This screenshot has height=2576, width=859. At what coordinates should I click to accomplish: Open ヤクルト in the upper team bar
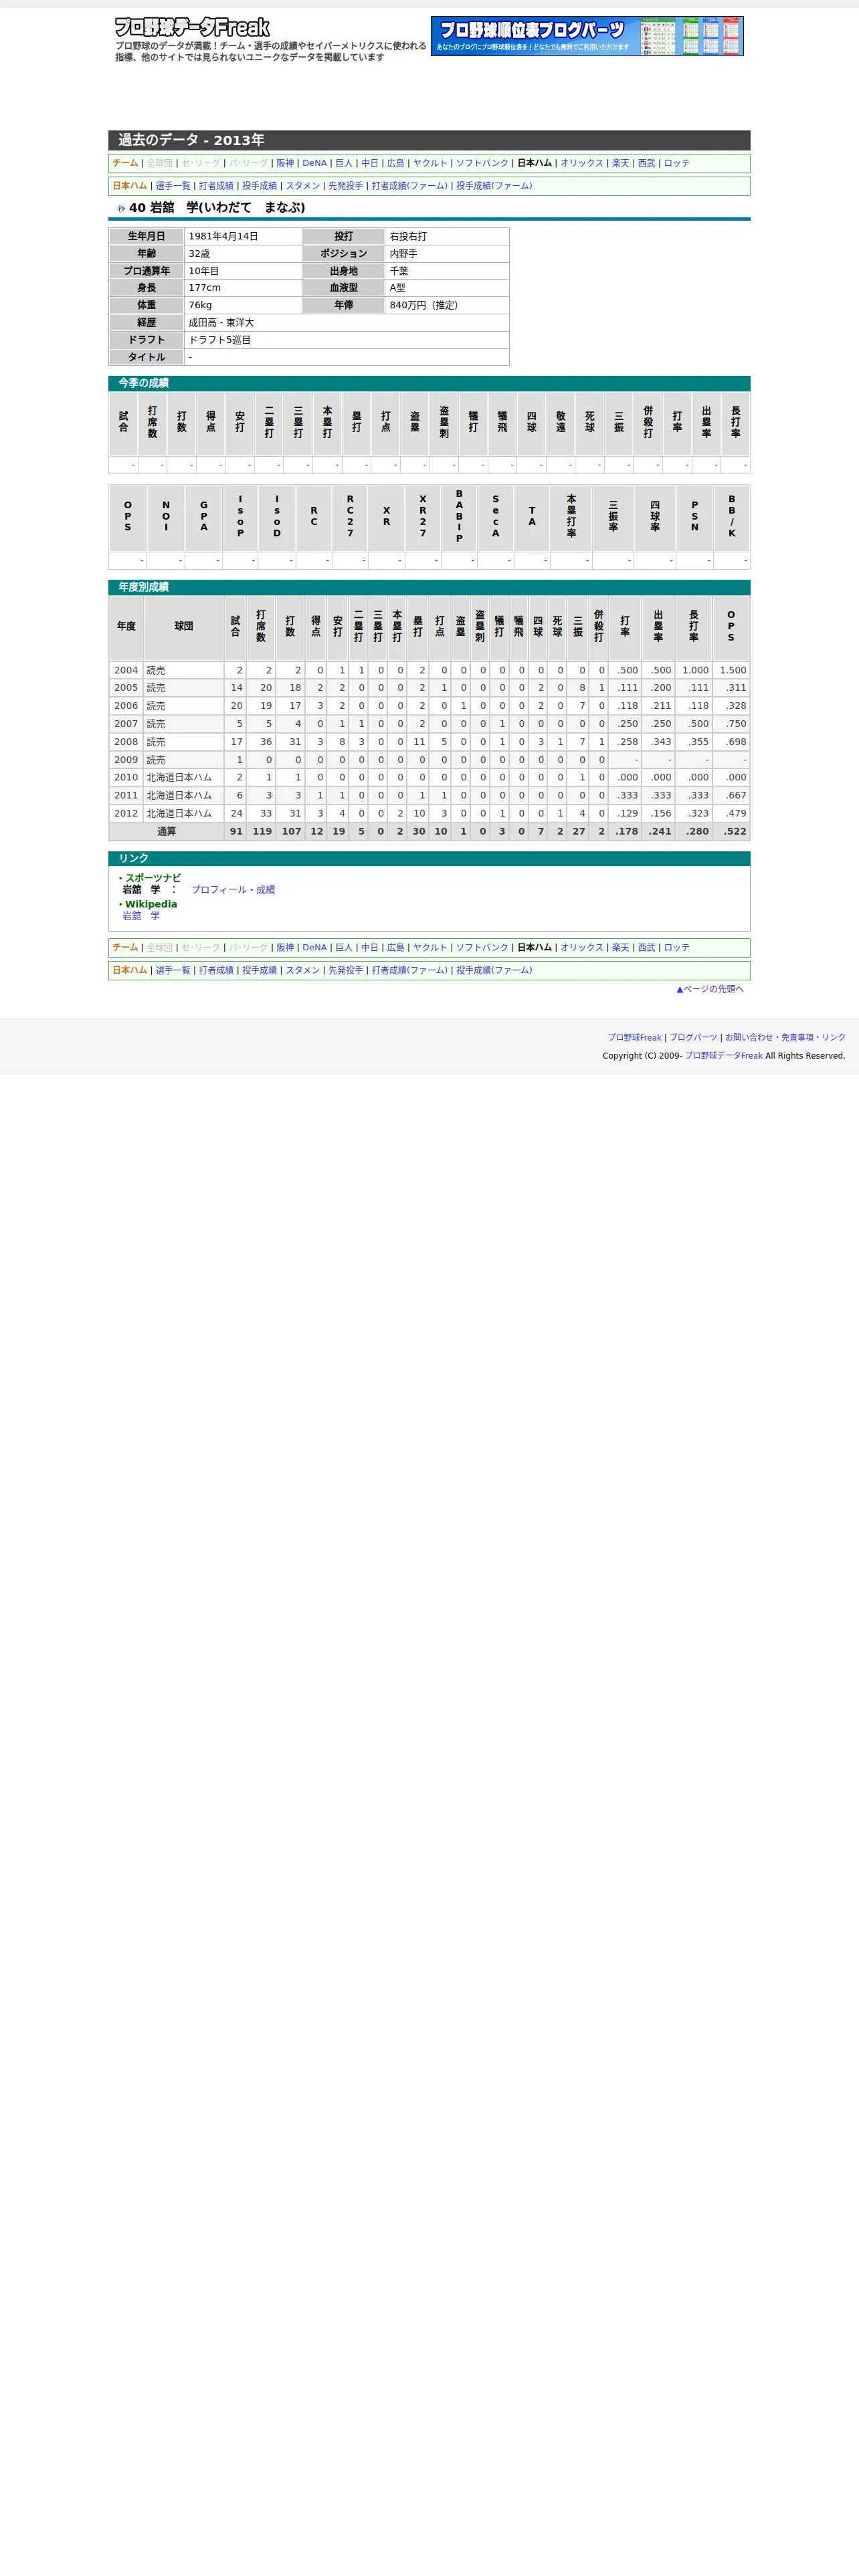tap(430, 163)
